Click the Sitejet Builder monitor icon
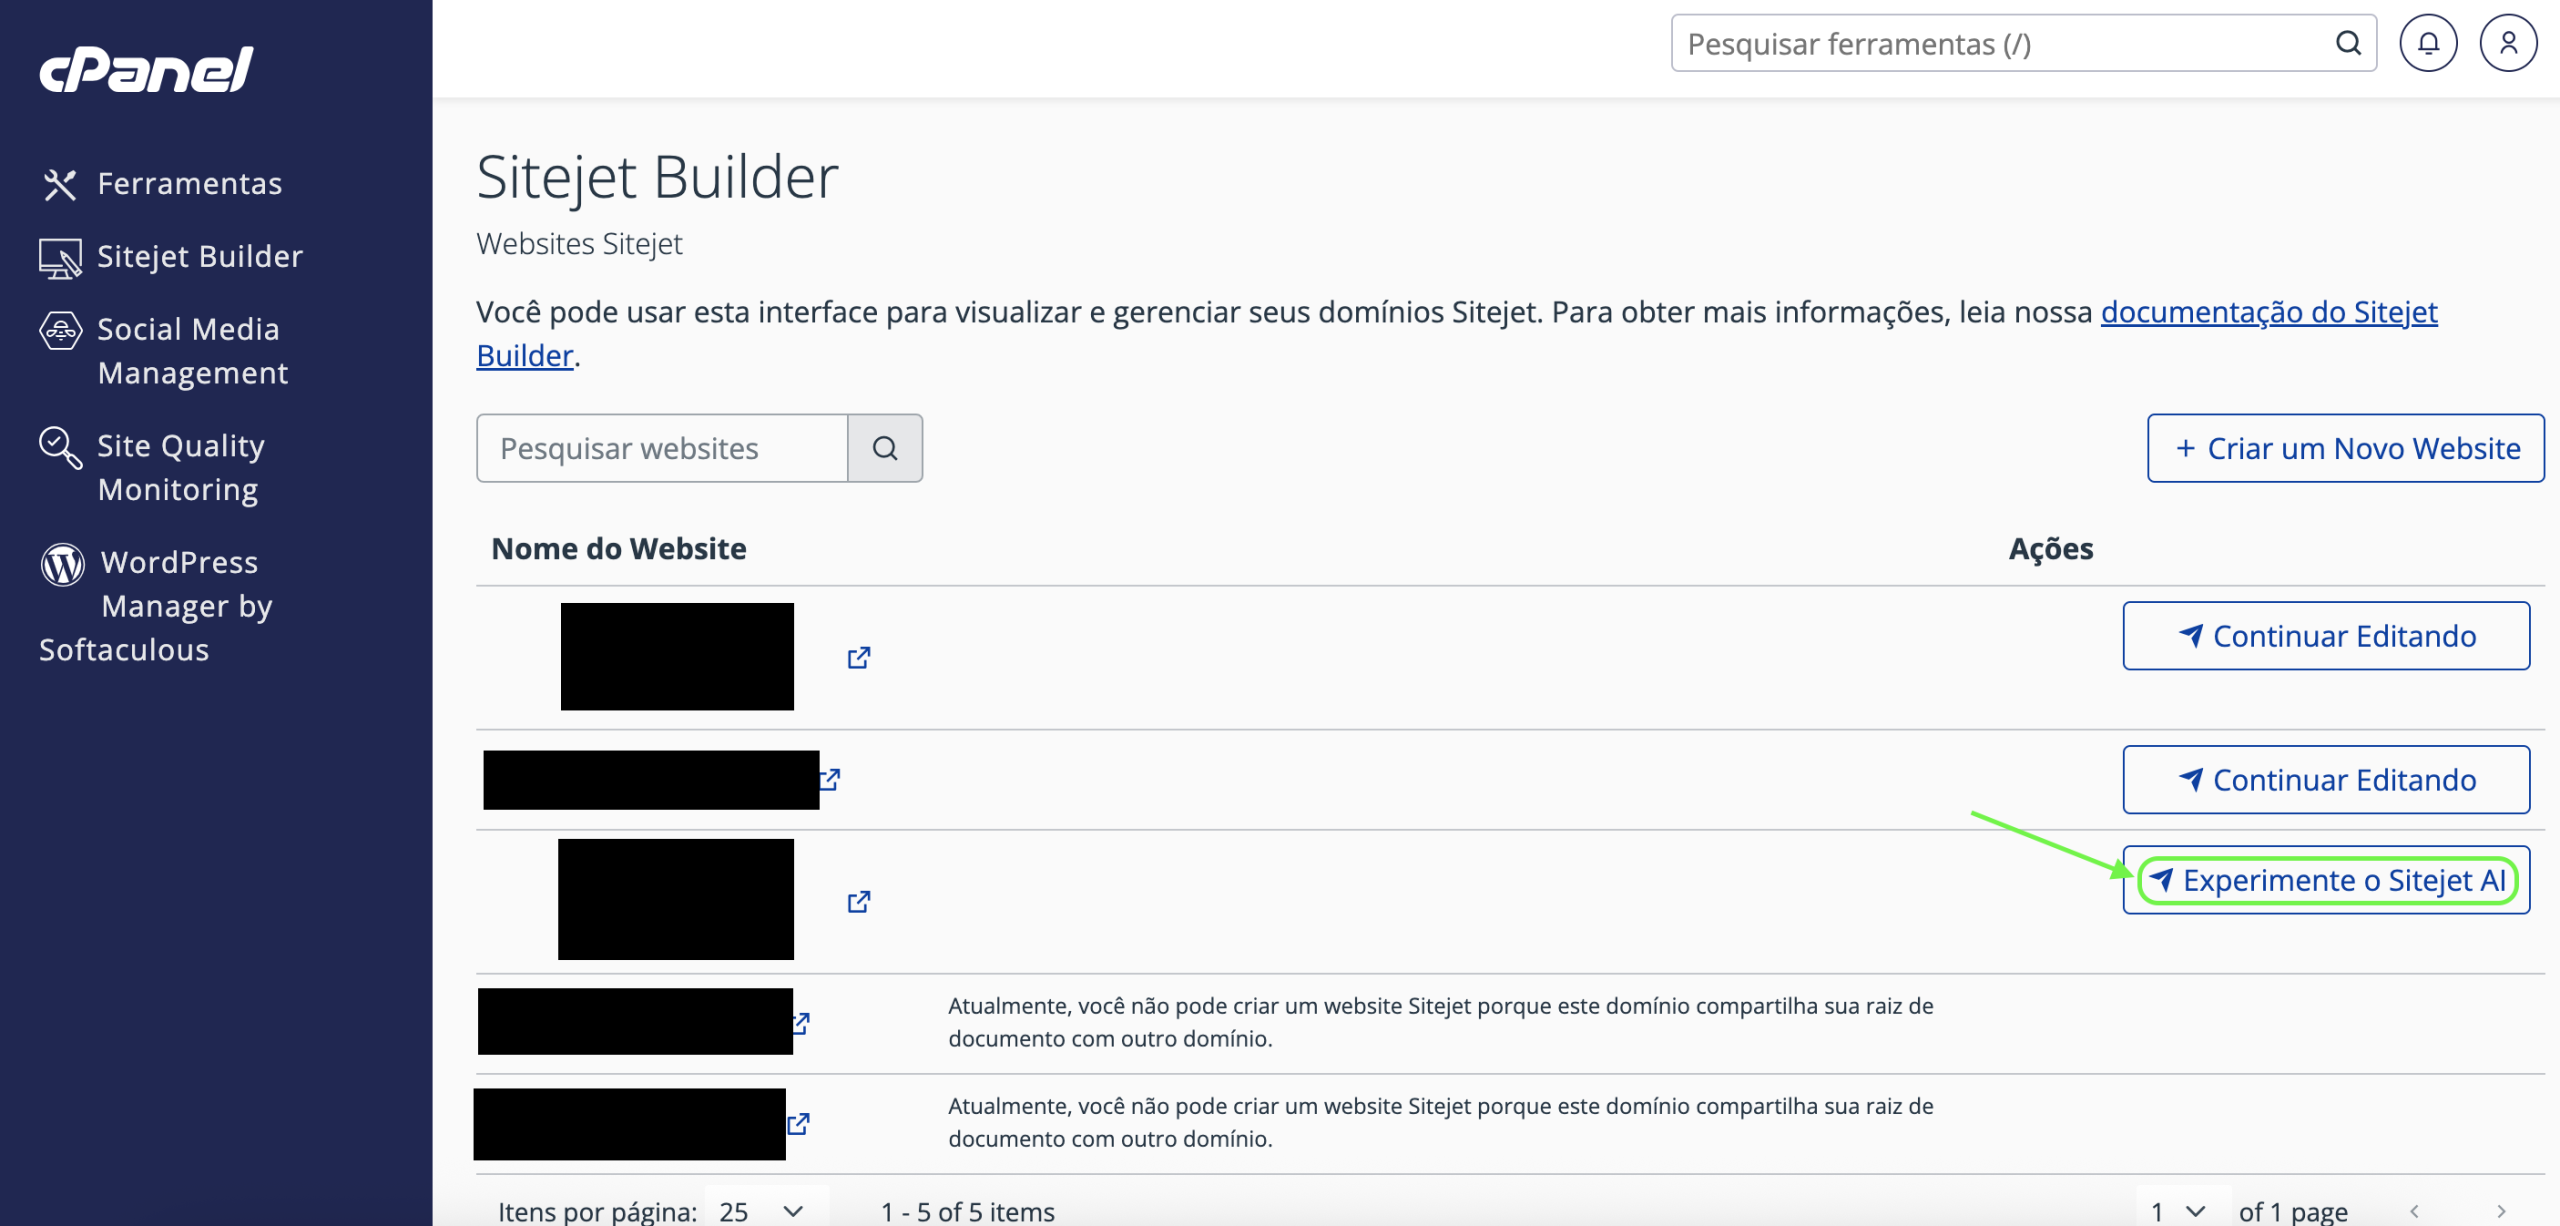The image size is (2560, 1226). coord(60,258)
